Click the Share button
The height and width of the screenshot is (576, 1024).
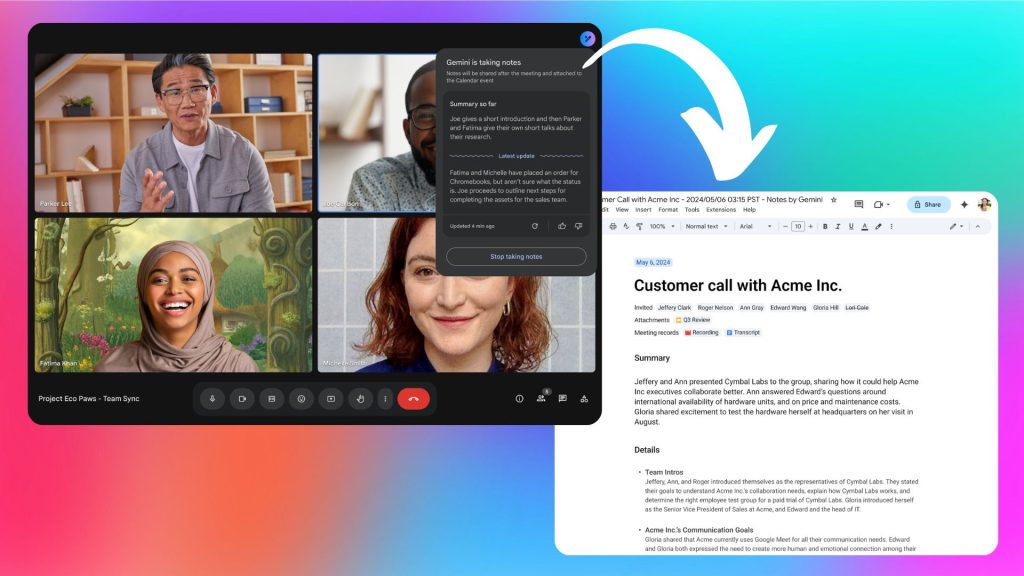[x=928, y=204]
